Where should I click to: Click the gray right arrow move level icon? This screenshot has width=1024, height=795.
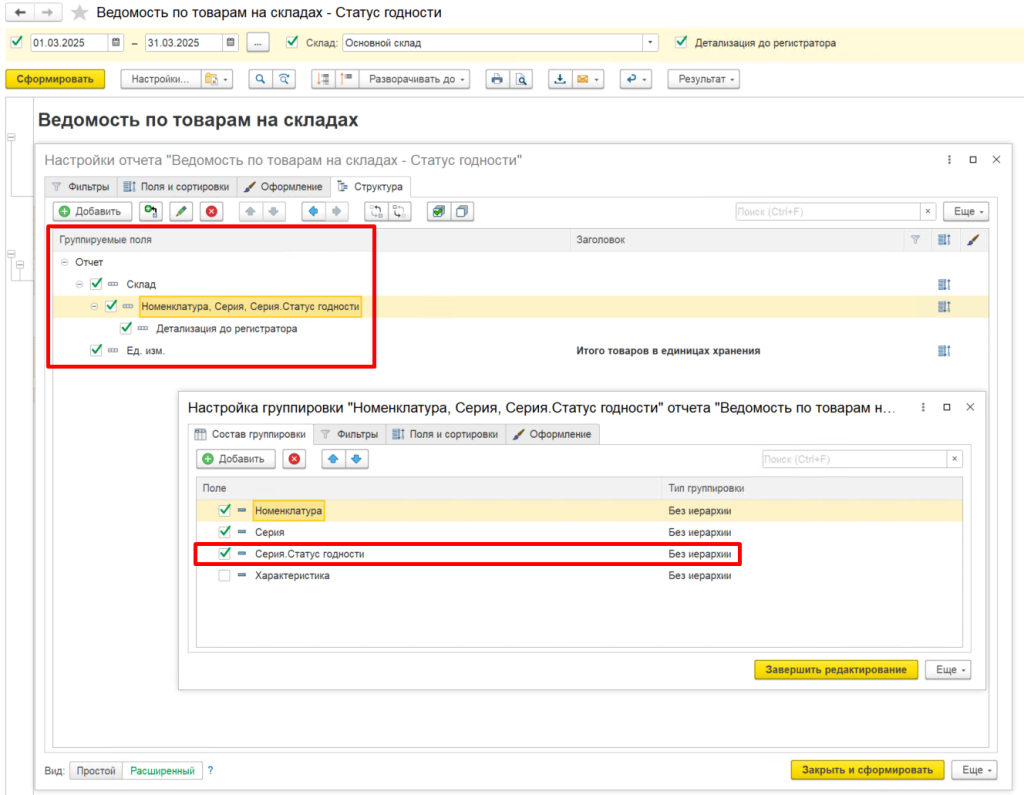[336, 211]
